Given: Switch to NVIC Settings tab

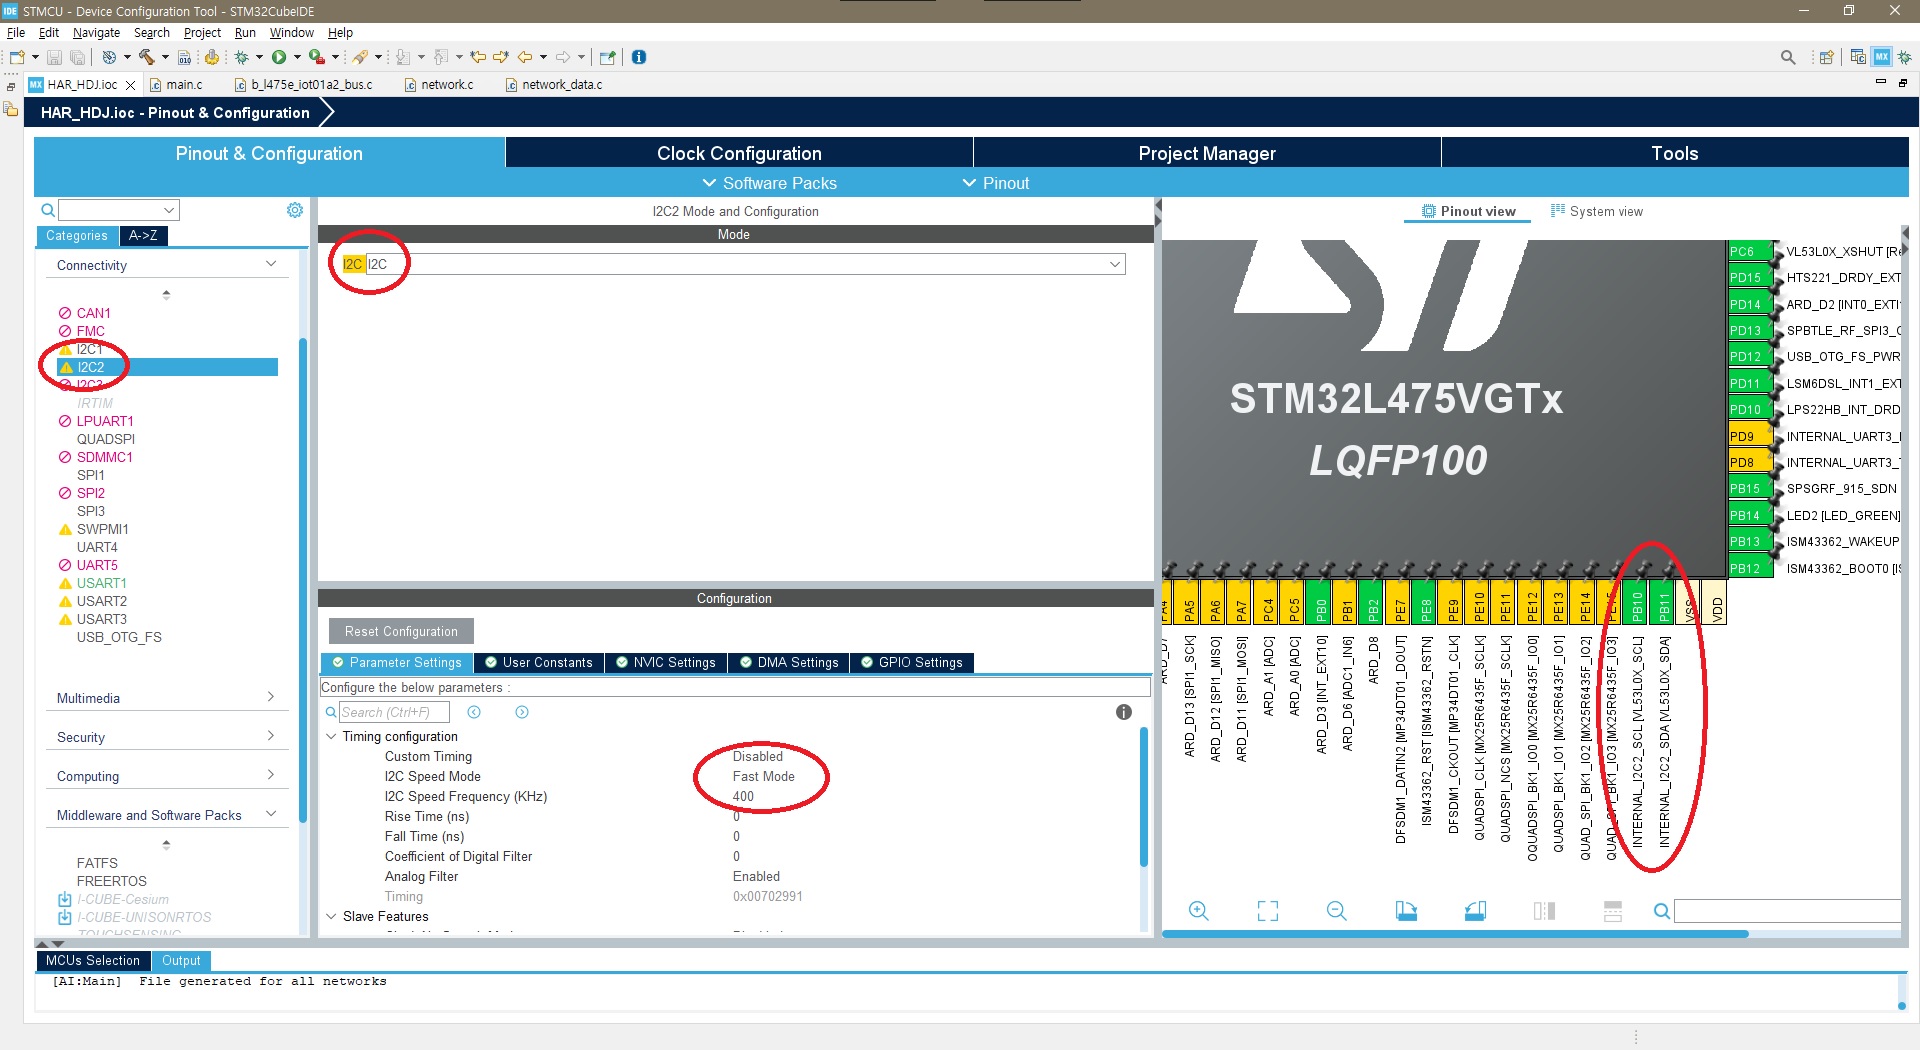Looking at the screenshot, I should [666, 663].
